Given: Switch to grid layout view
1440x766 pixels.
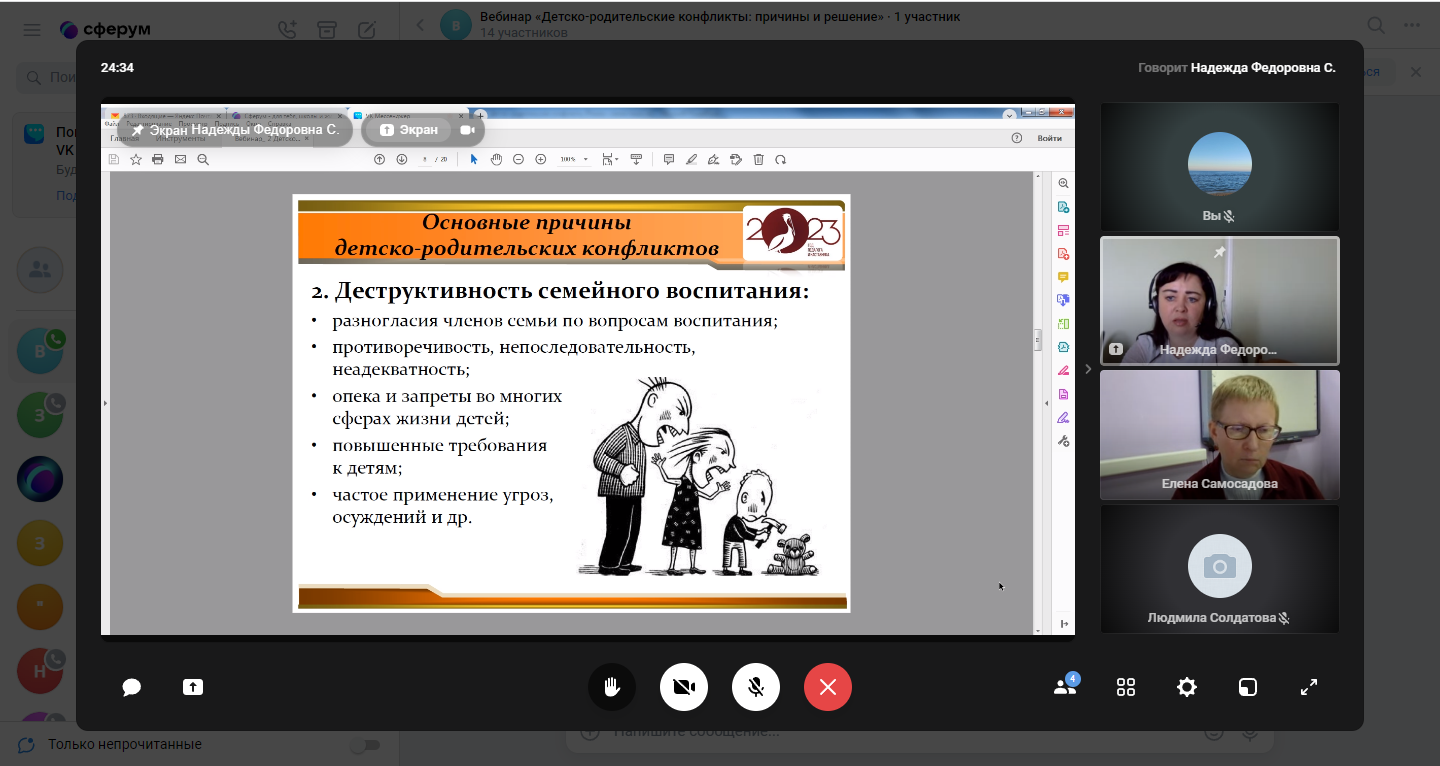Looking at the screenshot, I should pos(1126,687).
